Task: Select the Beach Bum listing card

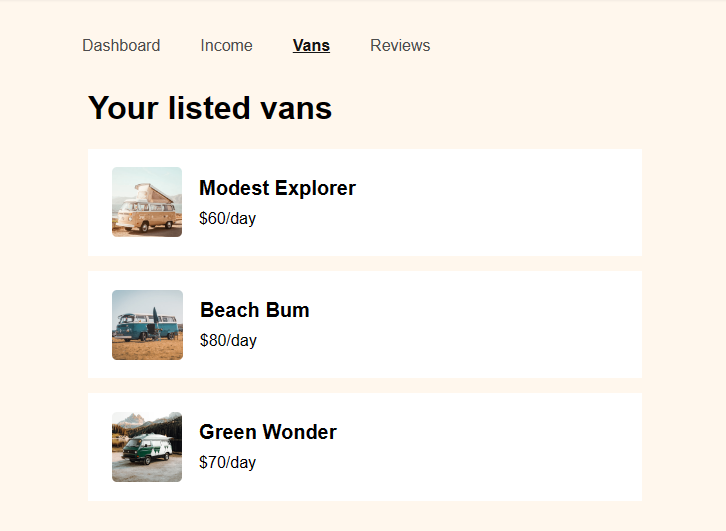Action: (365, 325)
